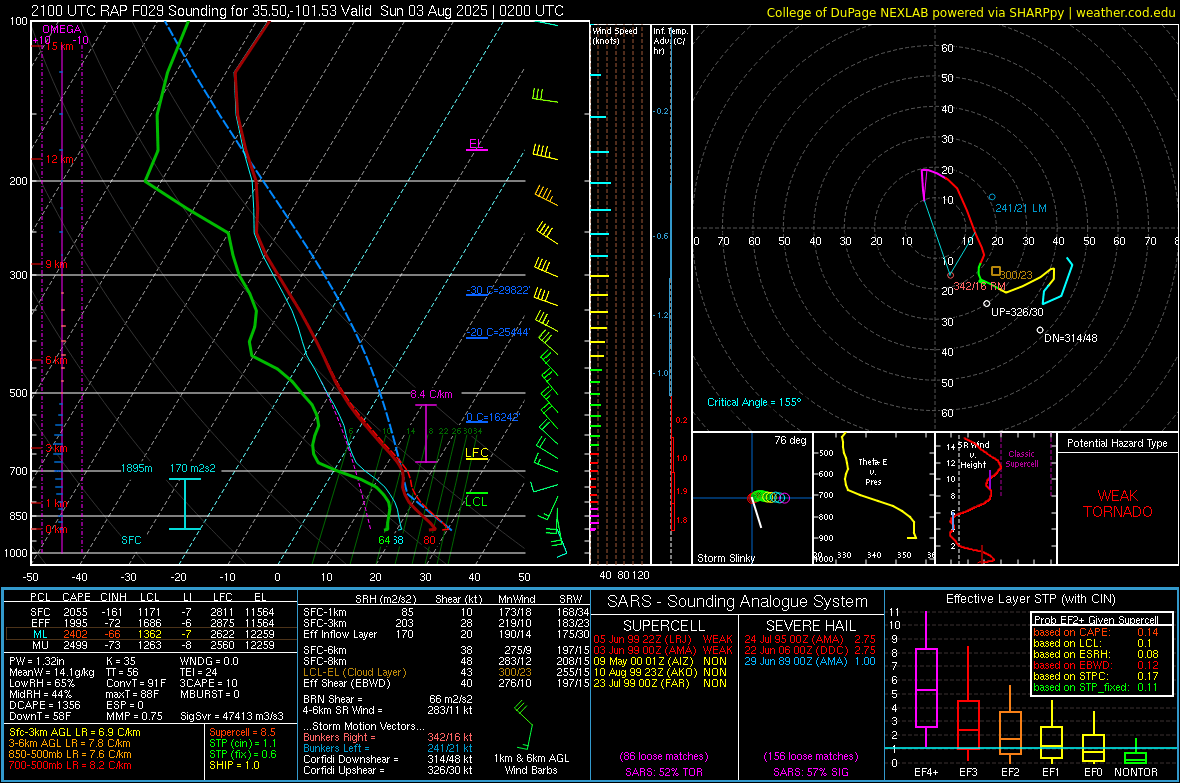The image size is (1180, 783).
Task: Click the surface temperature value '80'
Action: pos(429,540)
